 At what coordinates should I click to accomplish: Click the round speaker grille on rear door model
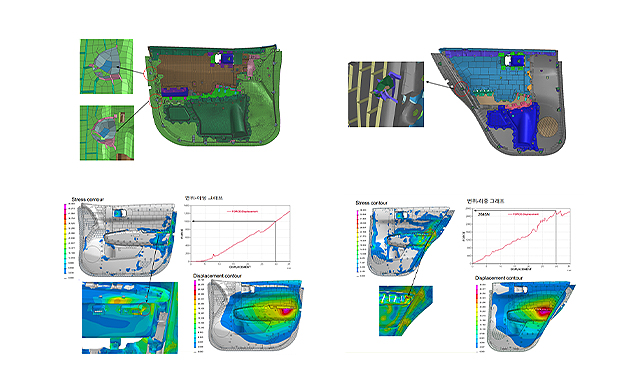tap(548, 127)
